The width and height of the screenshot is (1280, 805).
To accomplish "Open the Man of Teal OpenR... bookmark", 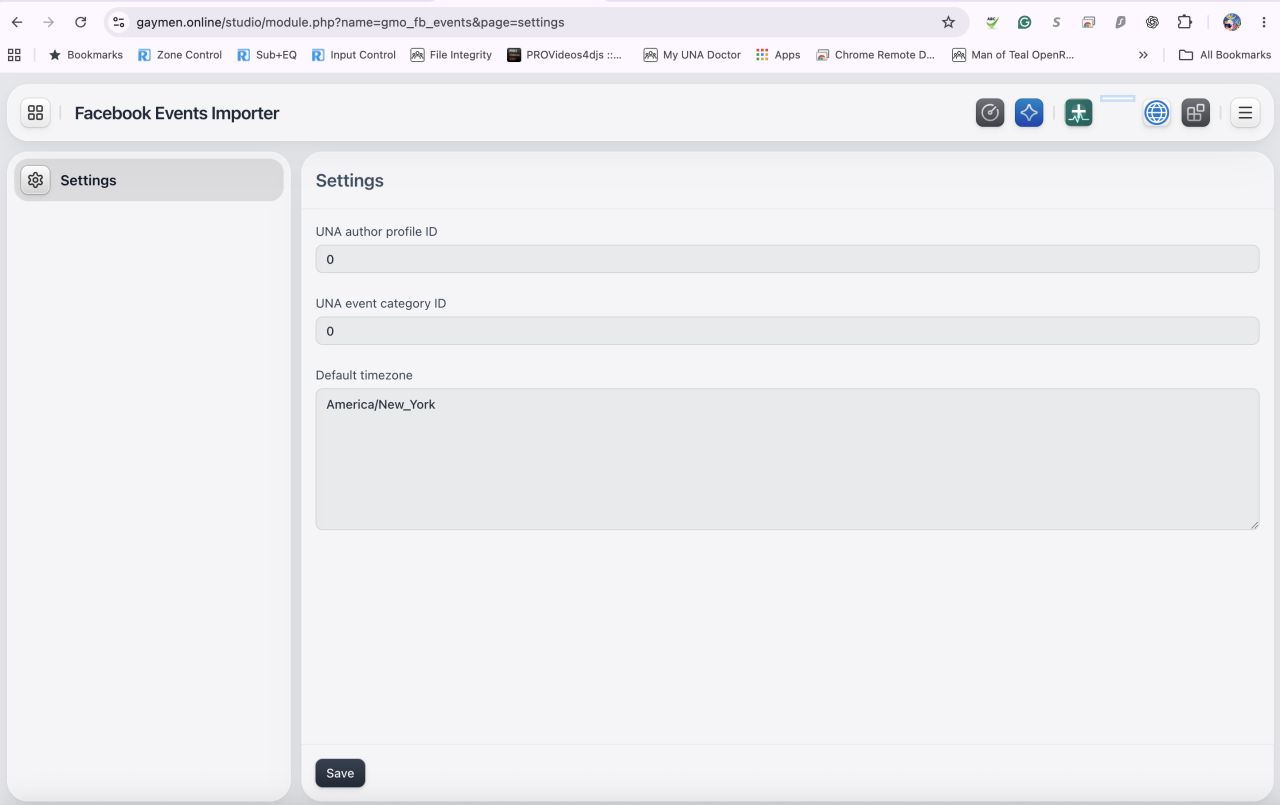I will coord(1013,55).
